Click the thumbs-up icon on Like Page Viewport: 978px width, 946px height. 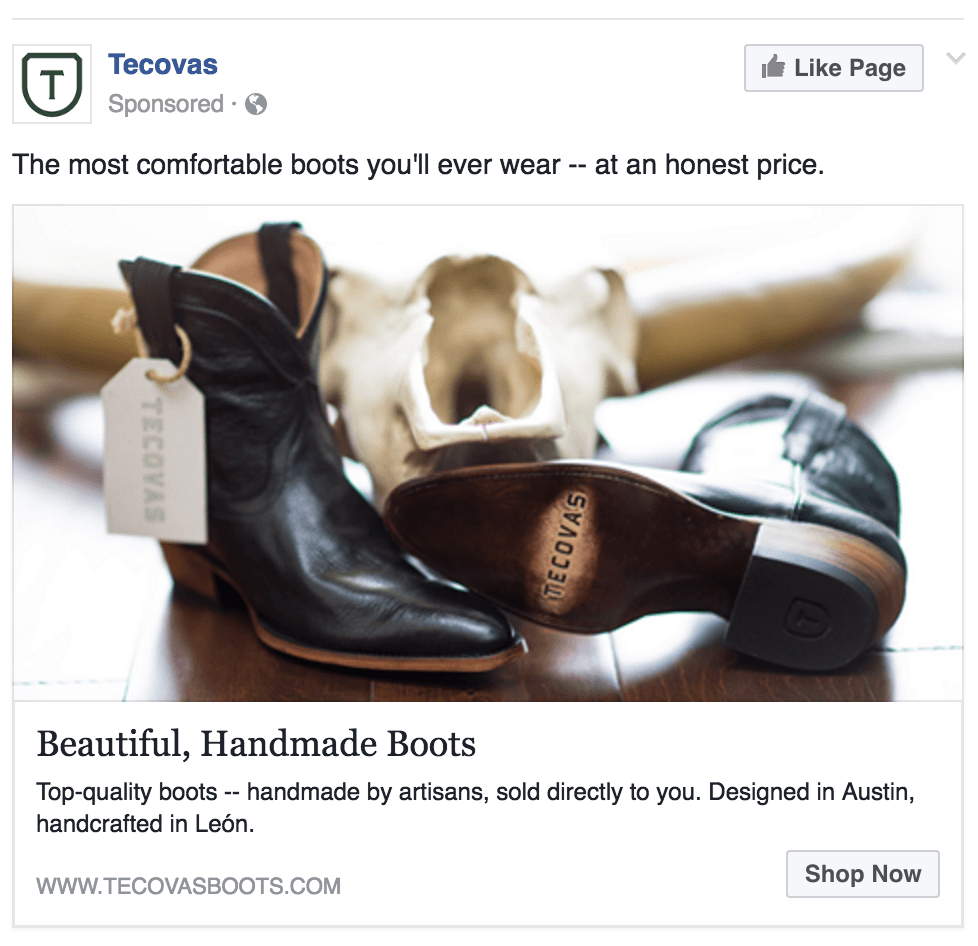773,68
